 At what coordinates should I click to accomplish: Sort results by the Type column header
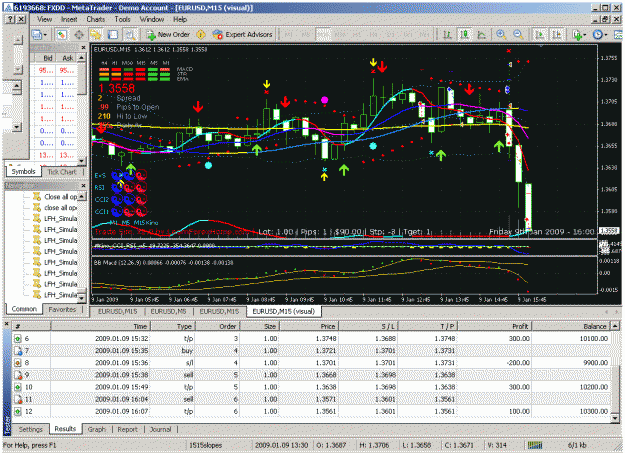click(173, 326)
